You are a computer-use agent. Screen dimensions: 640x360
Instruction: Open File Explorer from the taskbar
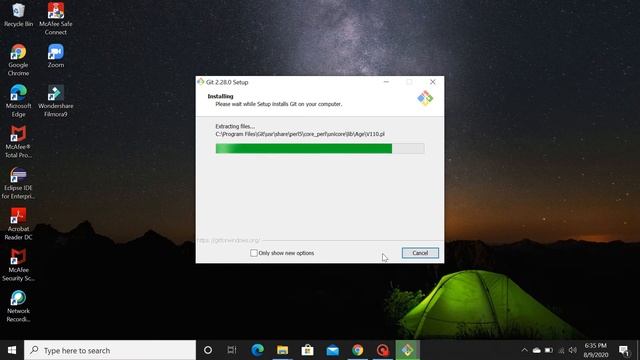click(x=282, y=350)
